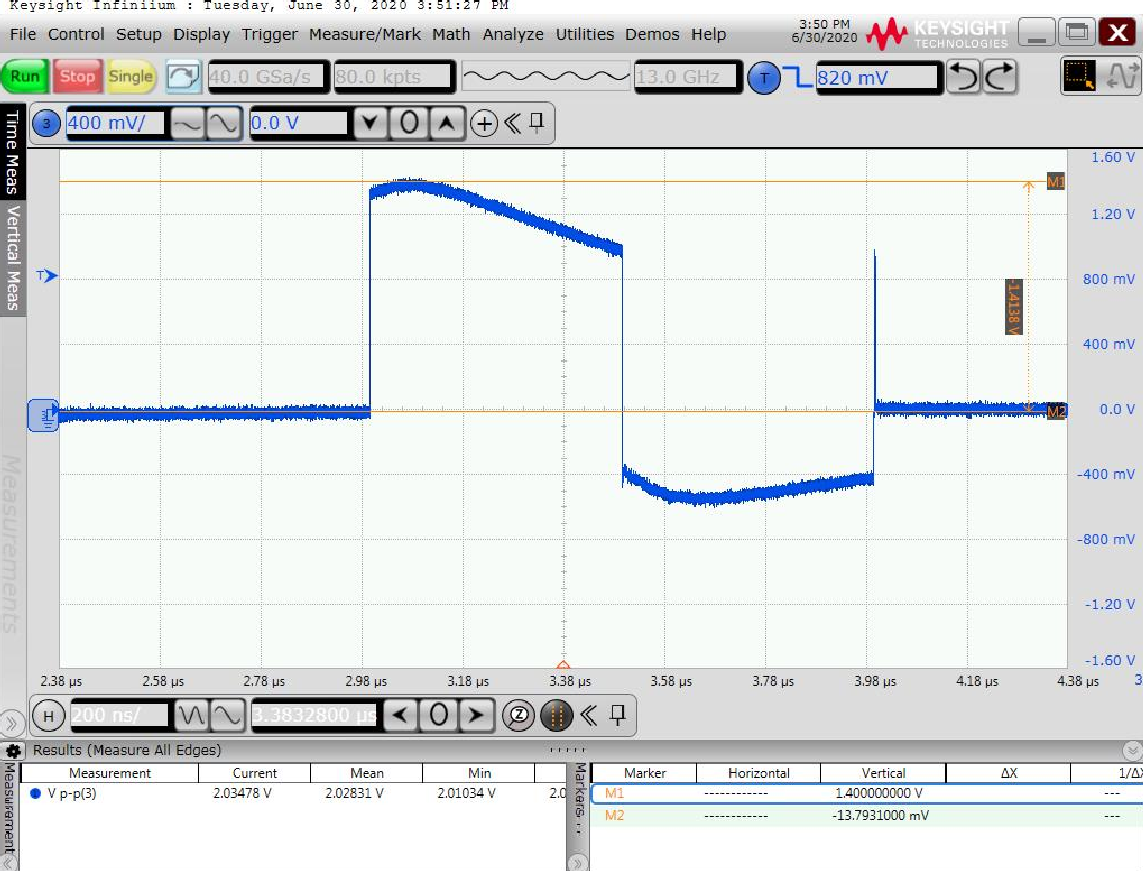Open the Math menu
The image size is (1143, 871).
pyautogui.click(x=451, y=34)
